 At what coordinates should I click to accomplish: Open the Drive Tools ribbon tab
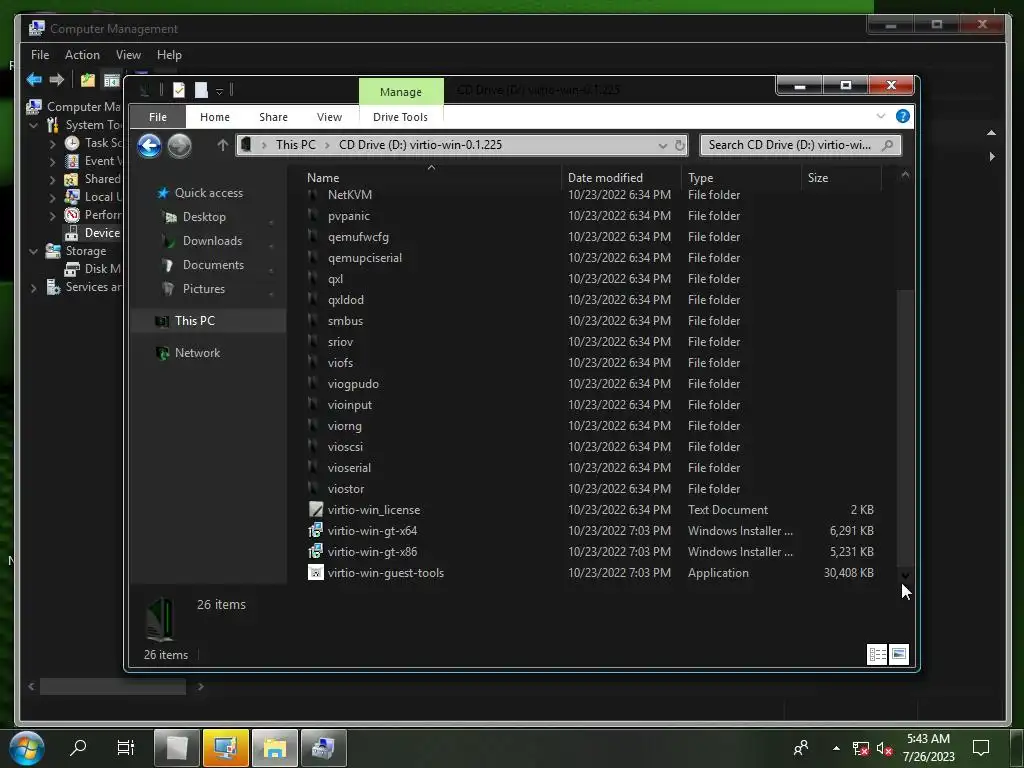click(400, 117)
